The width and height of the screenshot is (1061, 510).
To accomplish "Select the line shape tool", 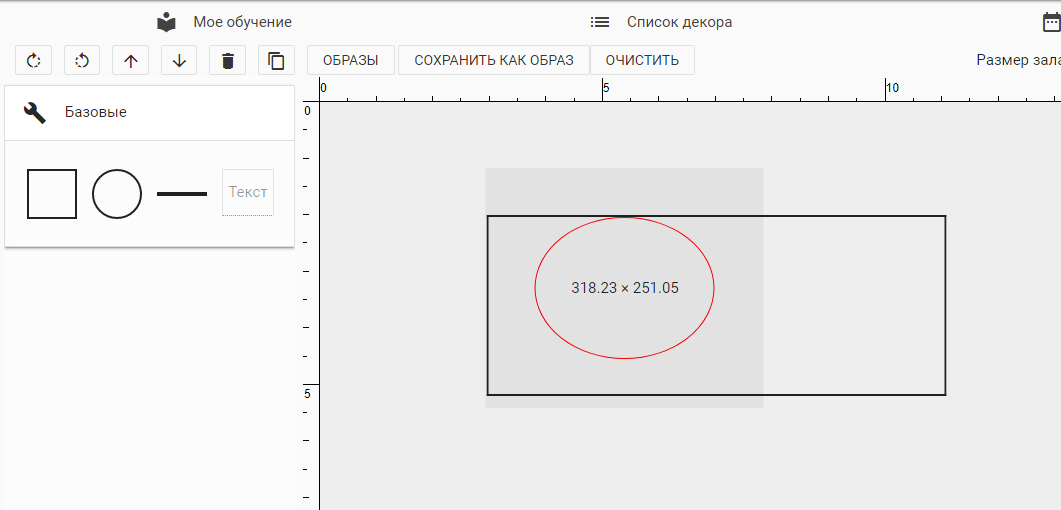I will [182, 193].
